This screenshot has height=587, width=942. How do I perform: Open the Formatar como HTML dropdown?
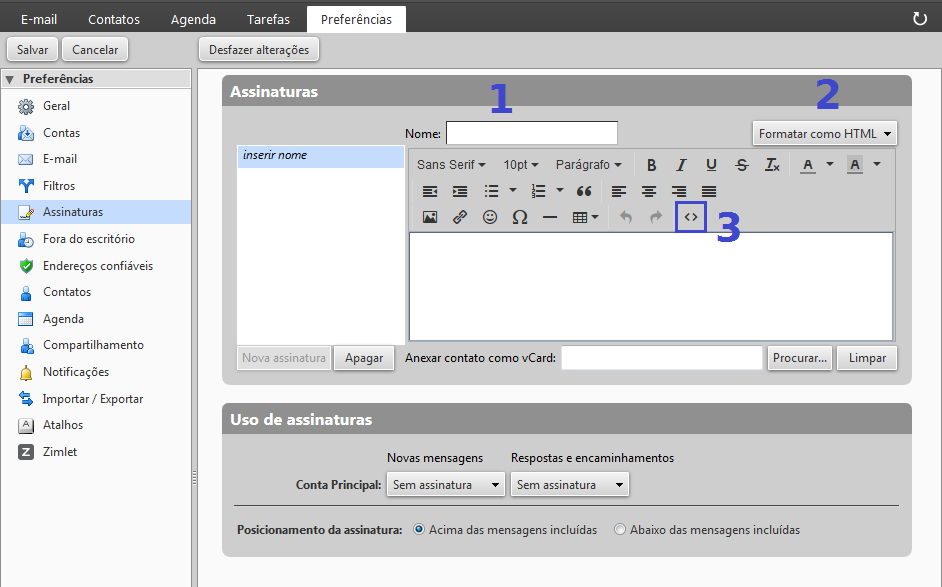tap(824, 133)
